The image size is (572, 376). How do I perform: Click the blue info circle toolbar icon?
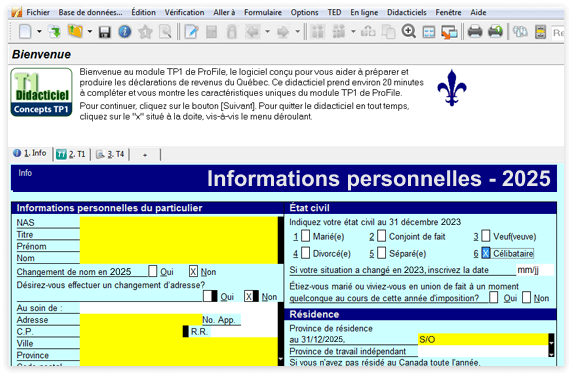(125, 32)
